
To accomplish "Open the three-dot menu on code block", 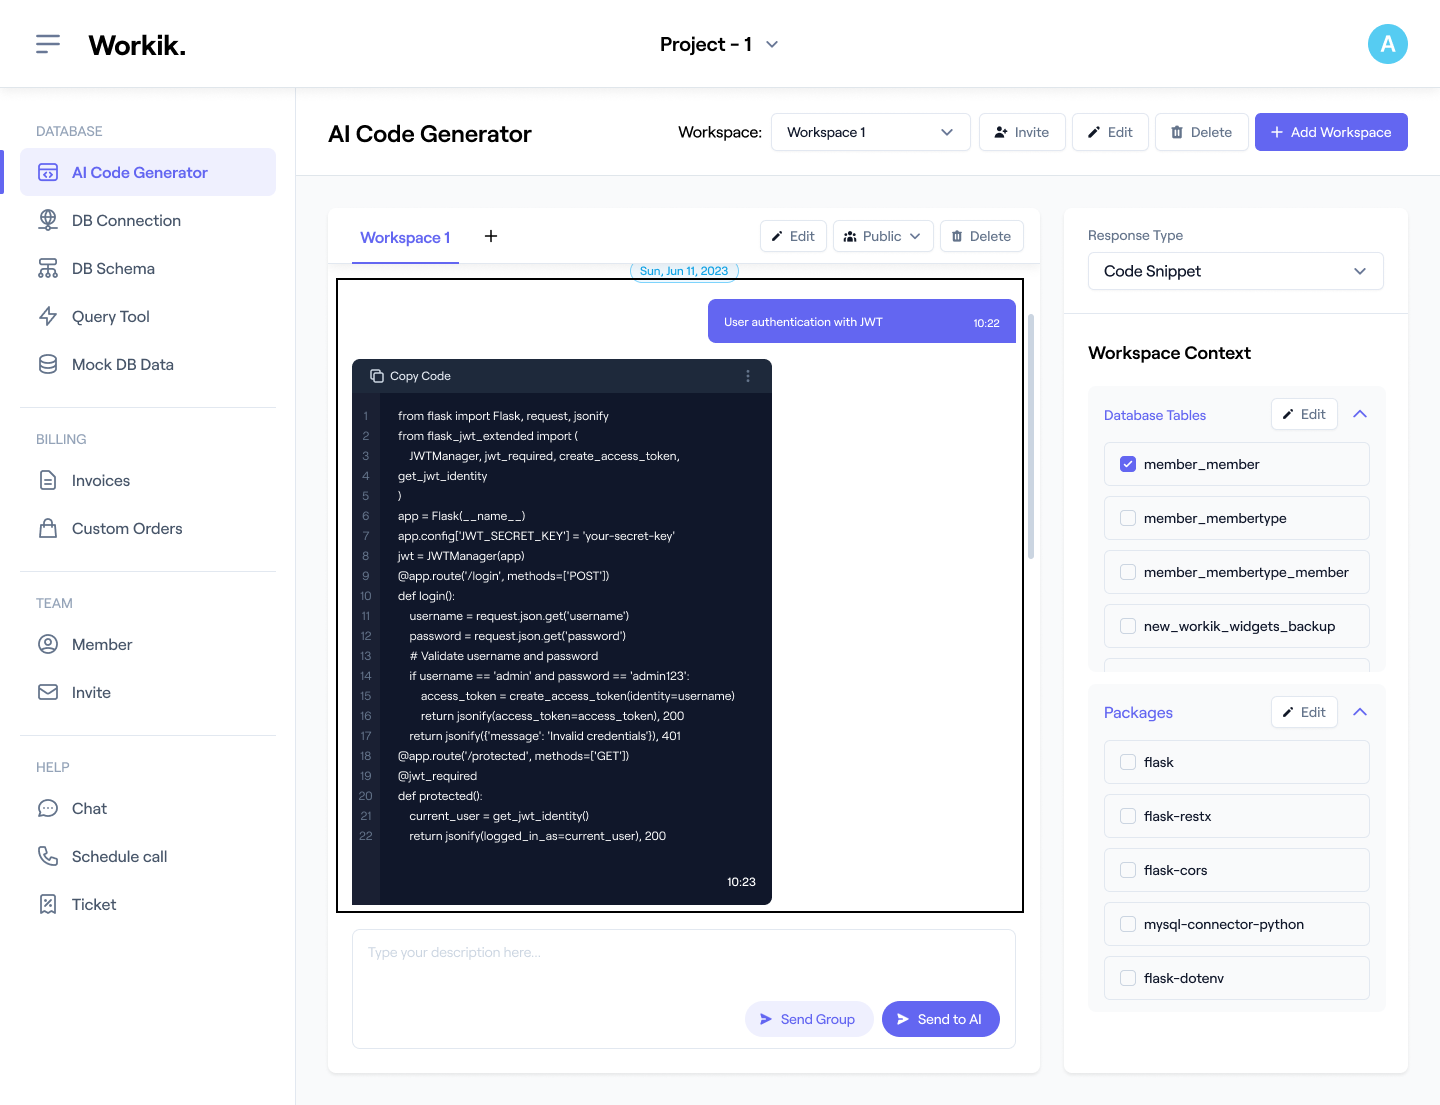I will 747,376.
